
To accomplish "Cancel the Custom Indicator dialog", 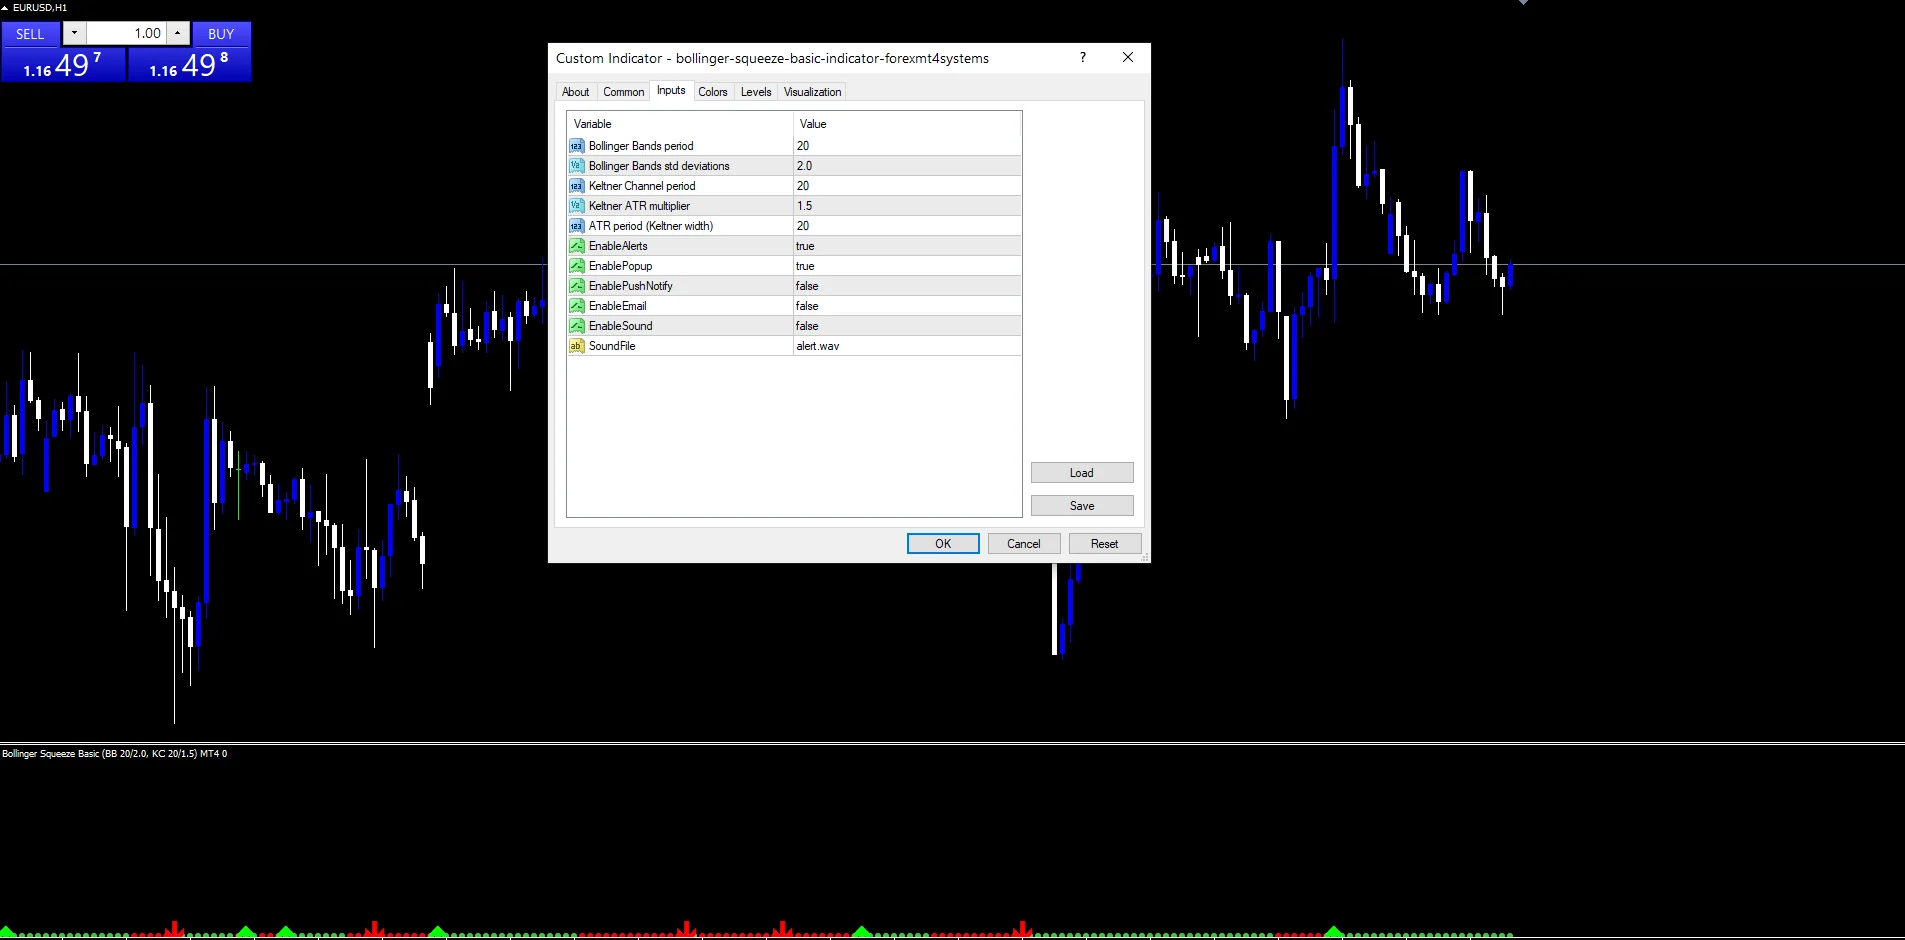I will tap(1024, 544).
